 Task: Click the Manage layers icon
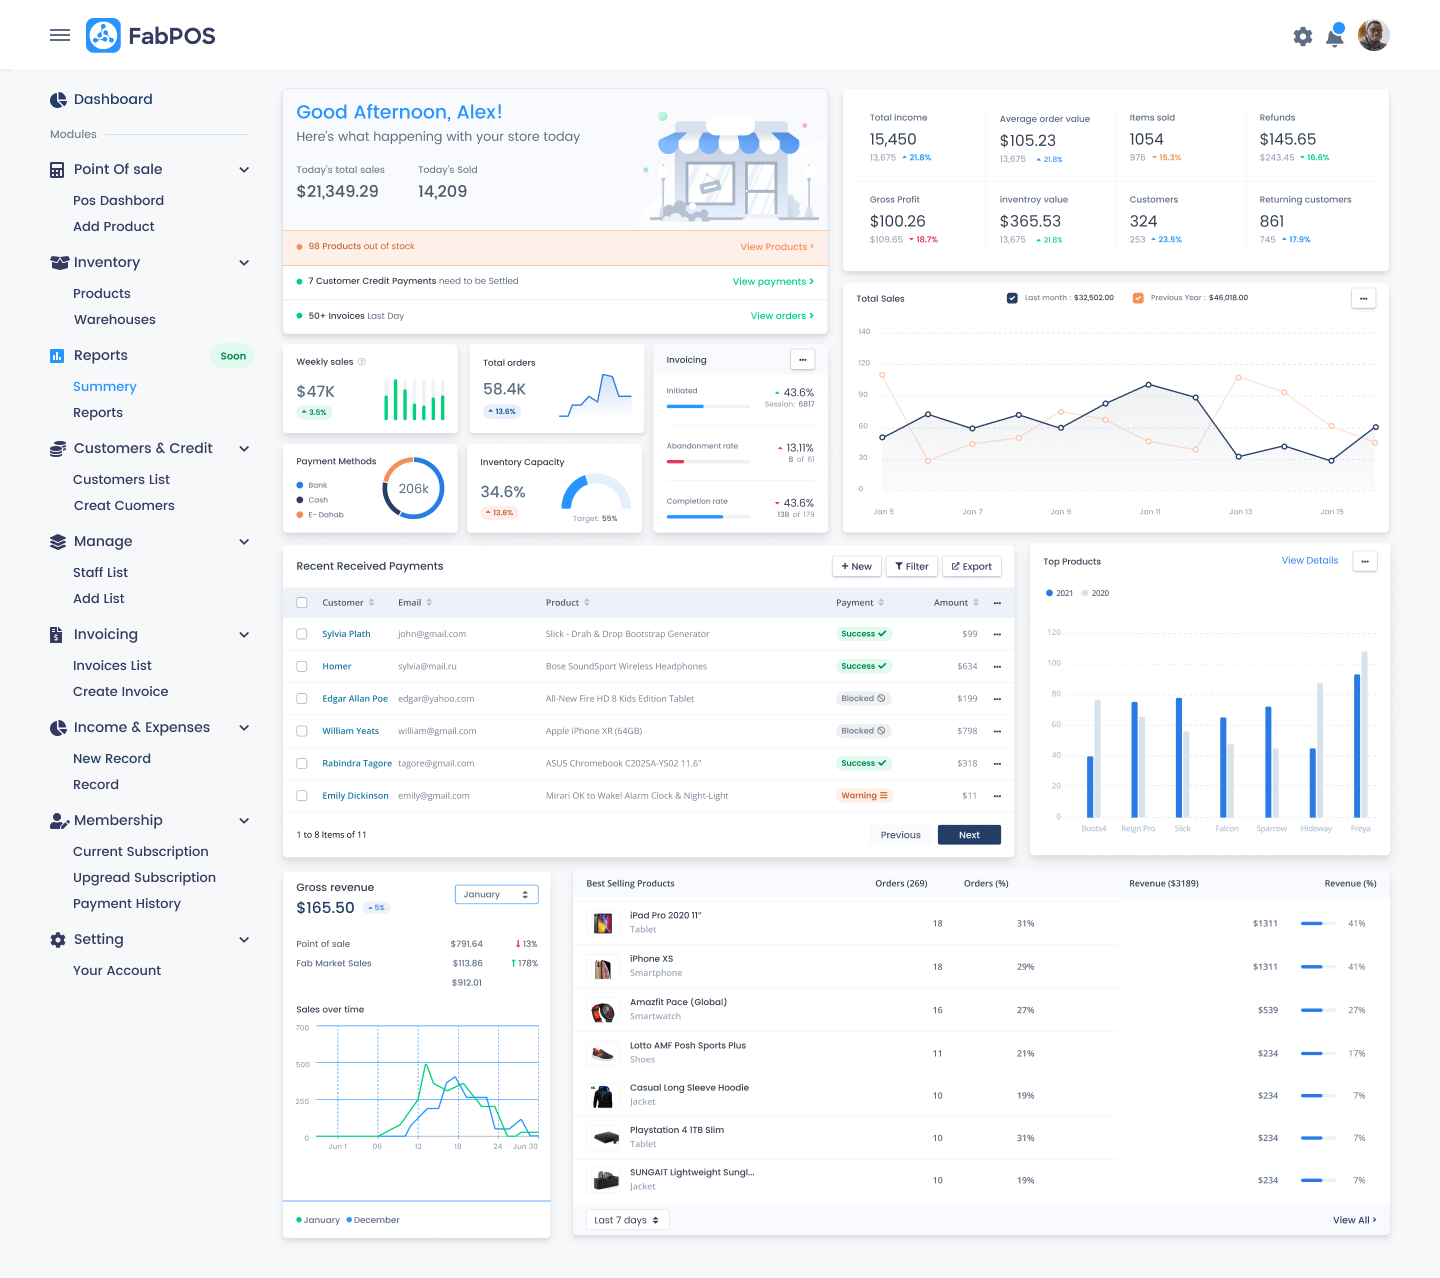coord(58,542)
